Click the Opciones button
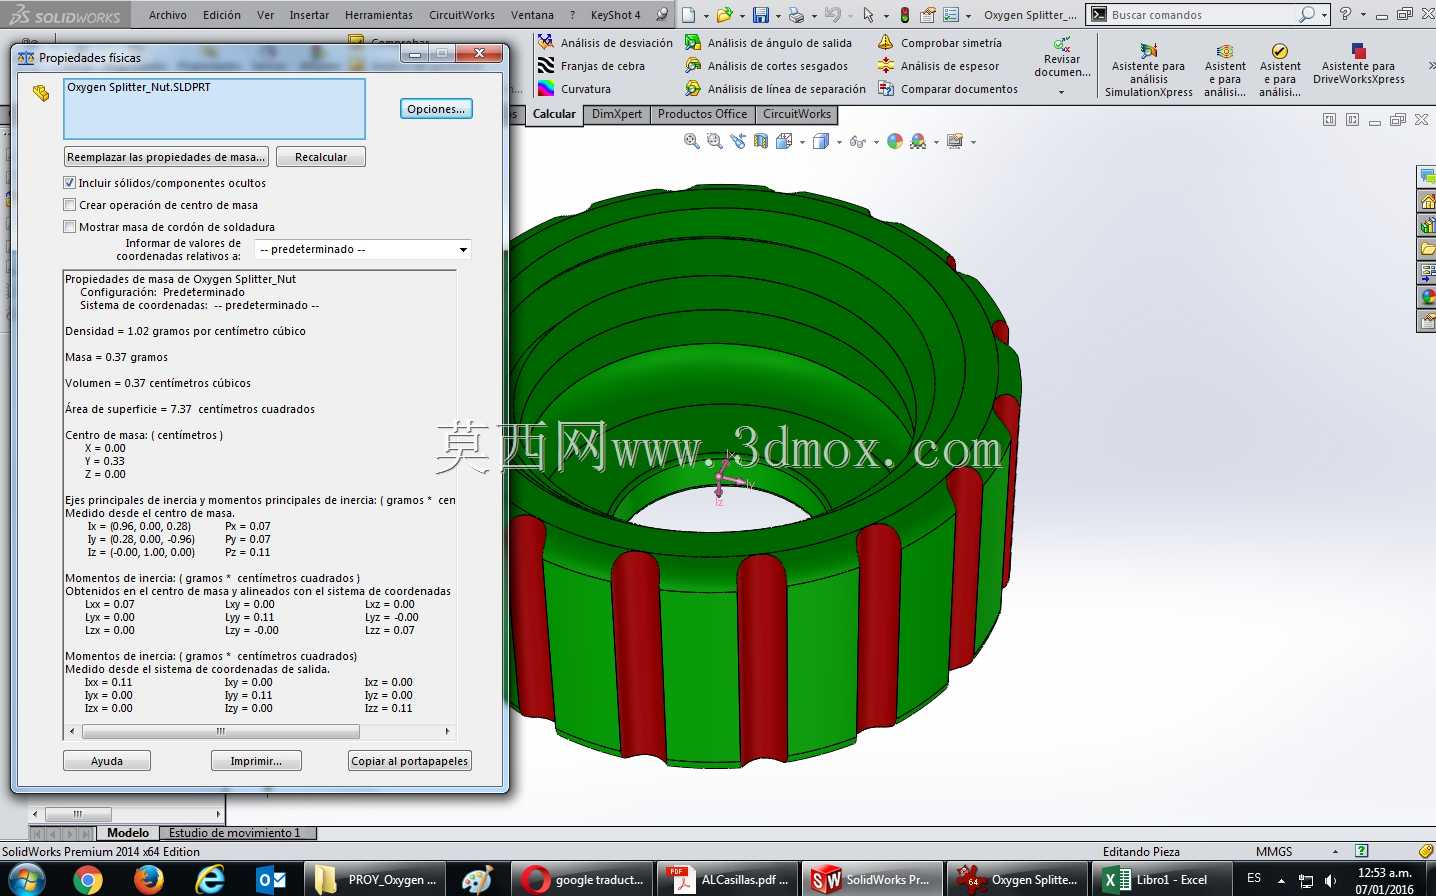Image resolution: width=1436 pixels, height=896 pixels. click(436, 109)
